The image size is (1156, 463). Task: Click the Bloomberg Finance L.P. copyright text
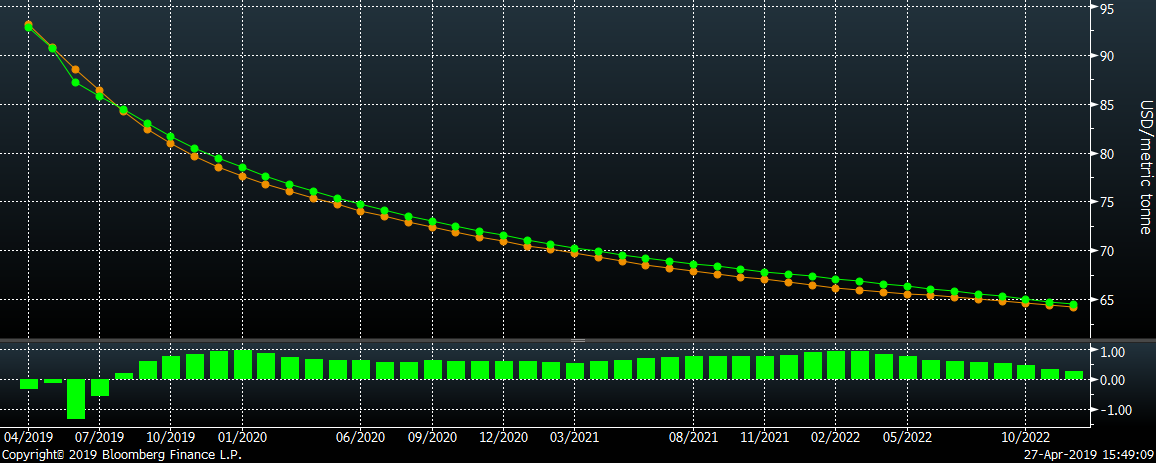pos(121,455)
